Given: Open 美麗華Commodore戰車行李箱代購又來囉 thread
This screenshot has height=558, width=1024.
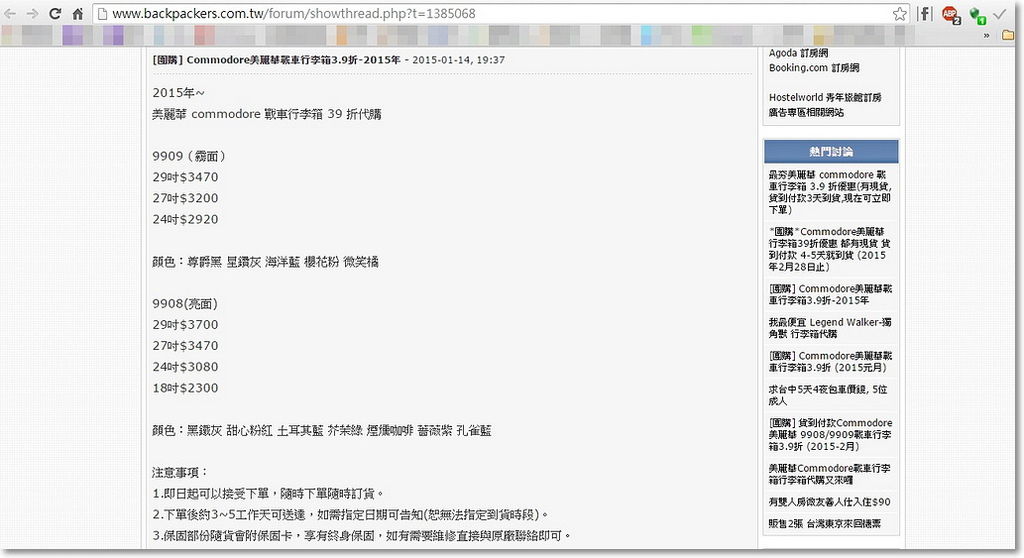Looking at the screenshot, I should 829,474.
